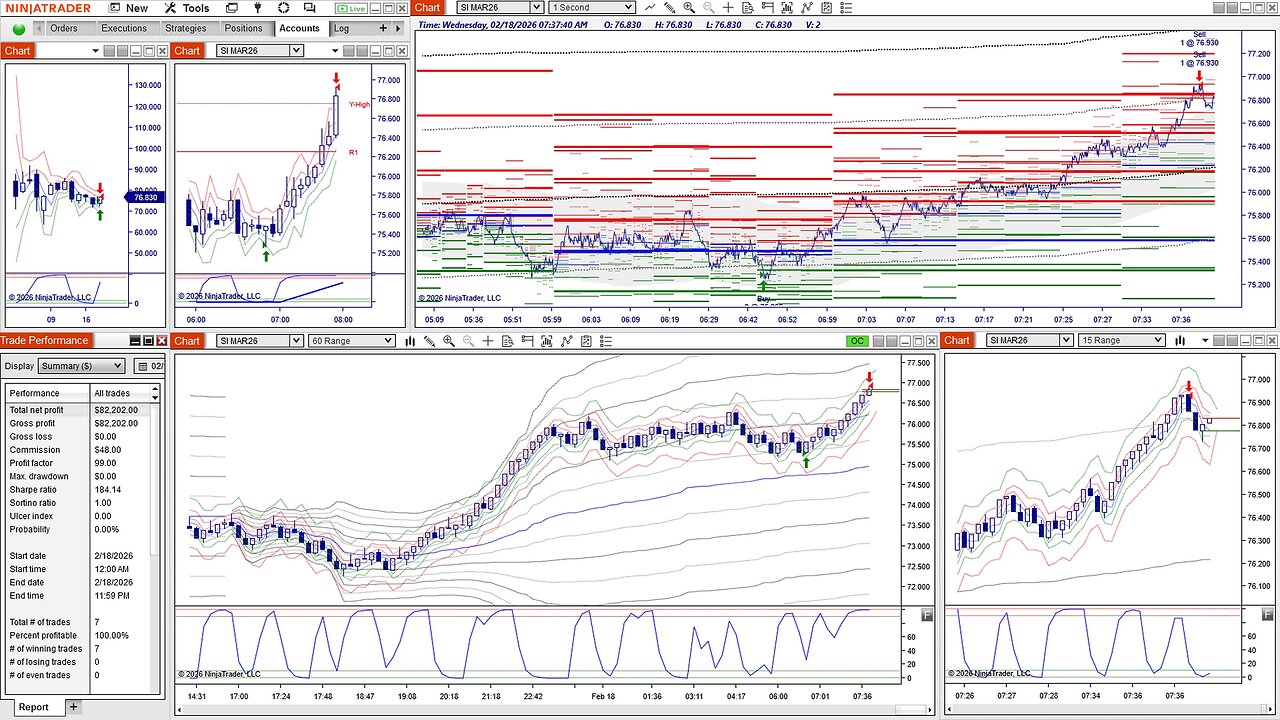Add a tab next to Report
The image size is (1280, 720).
click(x=73, y=707)
